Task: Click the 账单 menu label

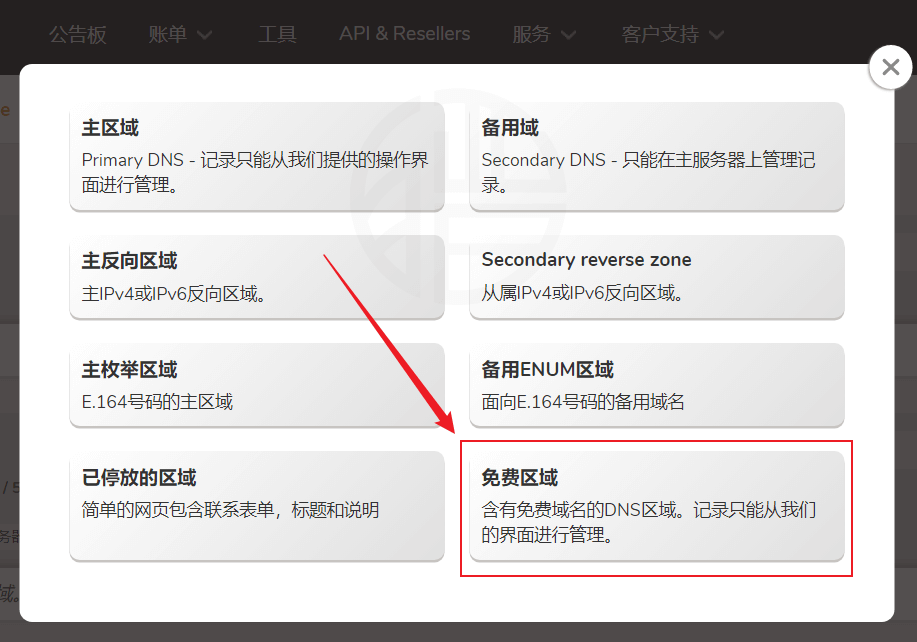Action: [x=167, y=34]
